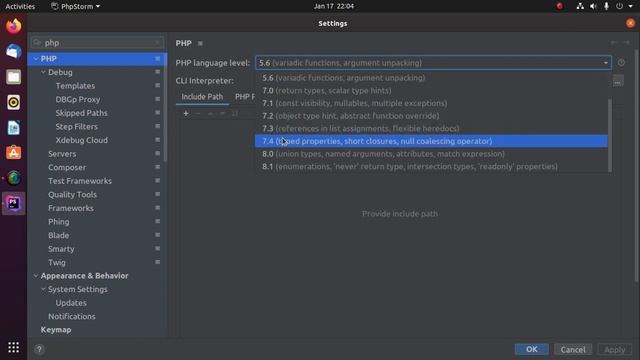640x360 pixels.
Task: Open the Files app in dock
Action: coord(13,77)
